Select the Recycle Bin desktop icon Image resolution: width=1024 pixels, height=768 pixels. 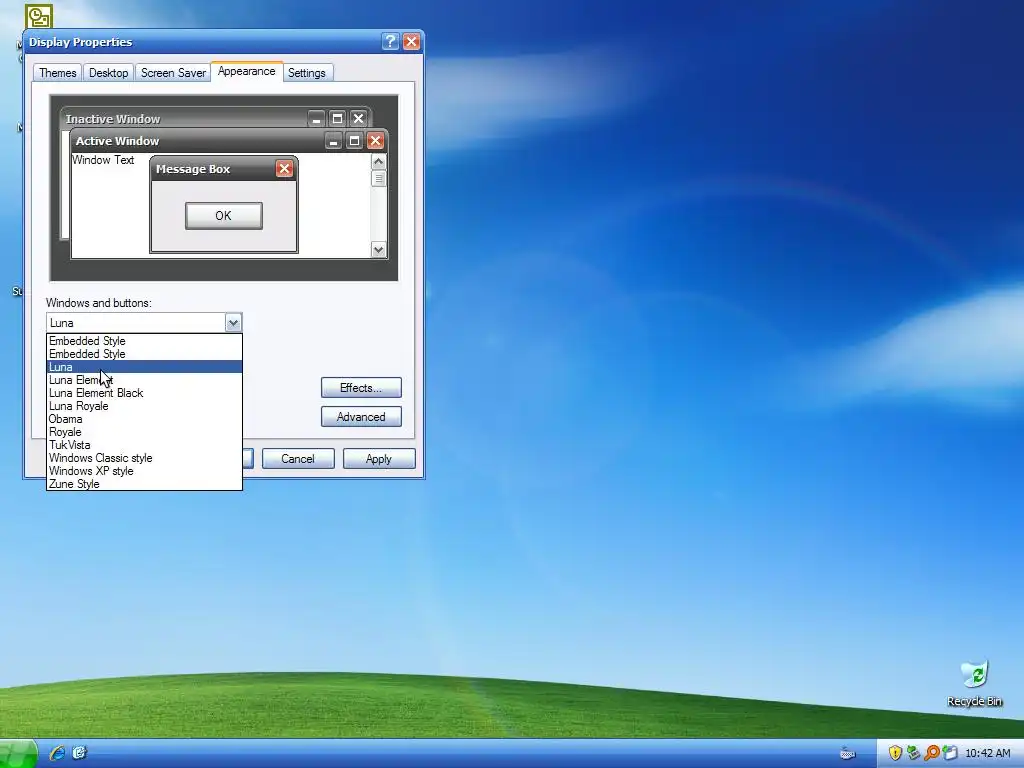coord(974,684)
